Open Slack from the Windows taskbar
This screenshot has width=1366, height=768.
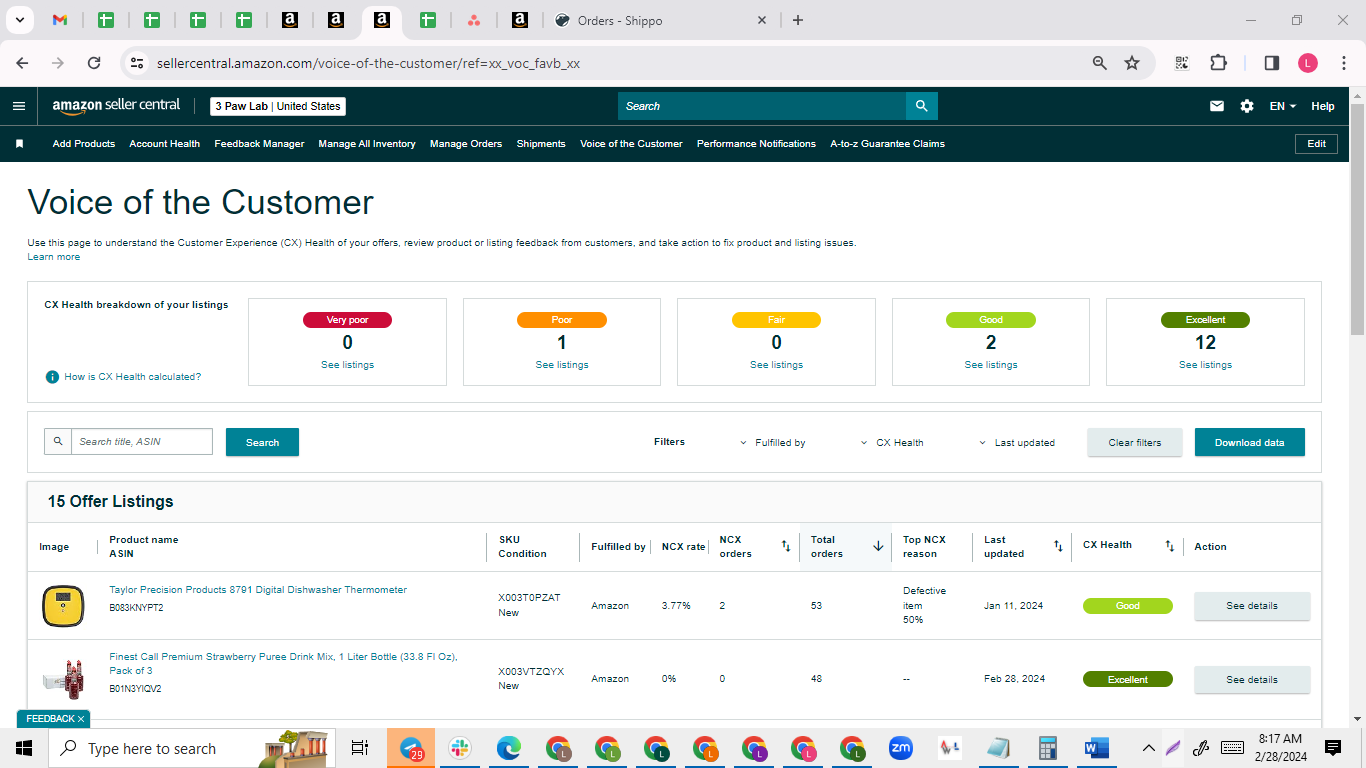coord(460,748)
